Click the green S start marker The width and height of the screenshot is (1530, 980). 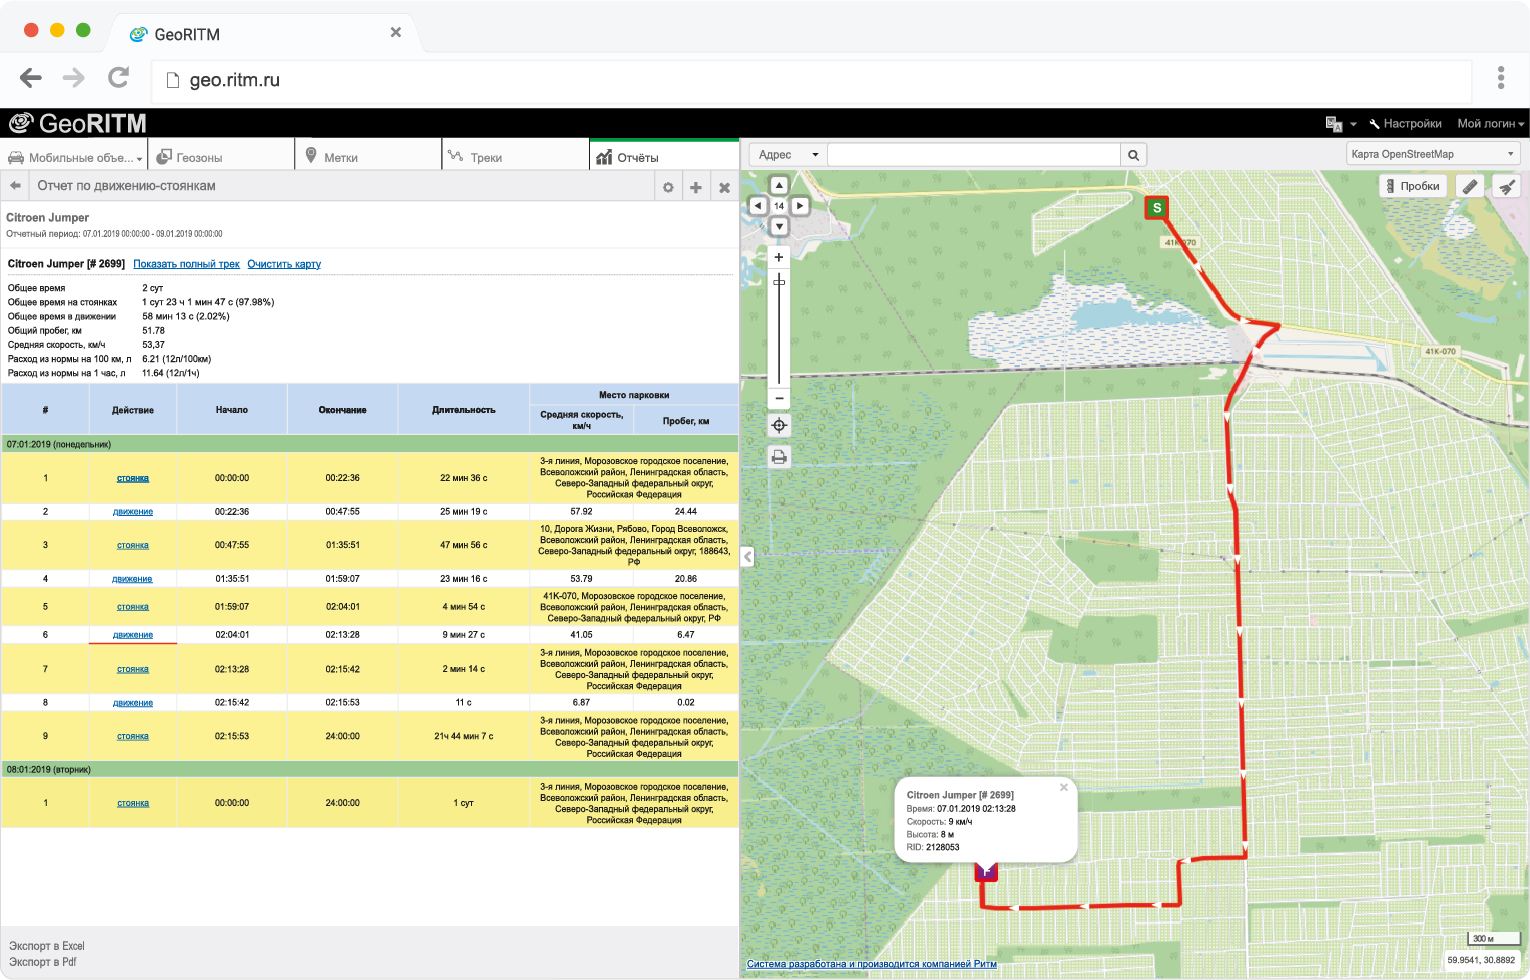coord(1157,208)
